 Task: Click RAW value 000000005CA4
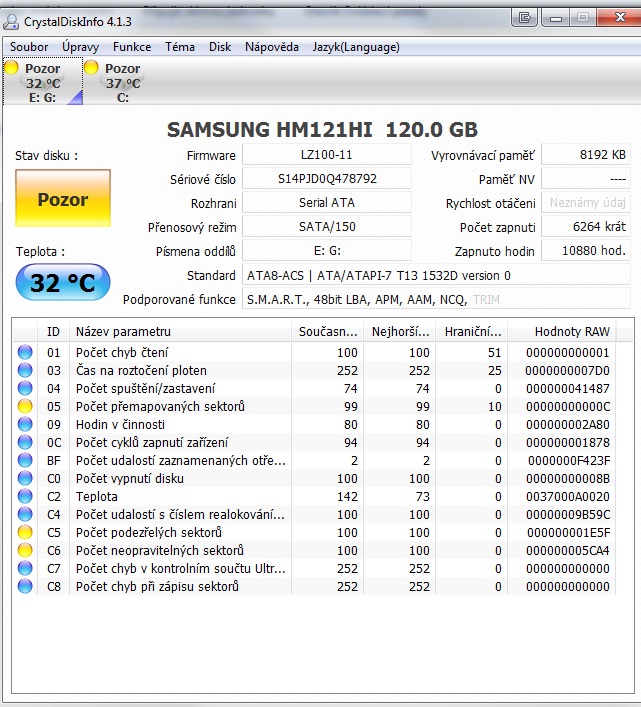[568, 551]
